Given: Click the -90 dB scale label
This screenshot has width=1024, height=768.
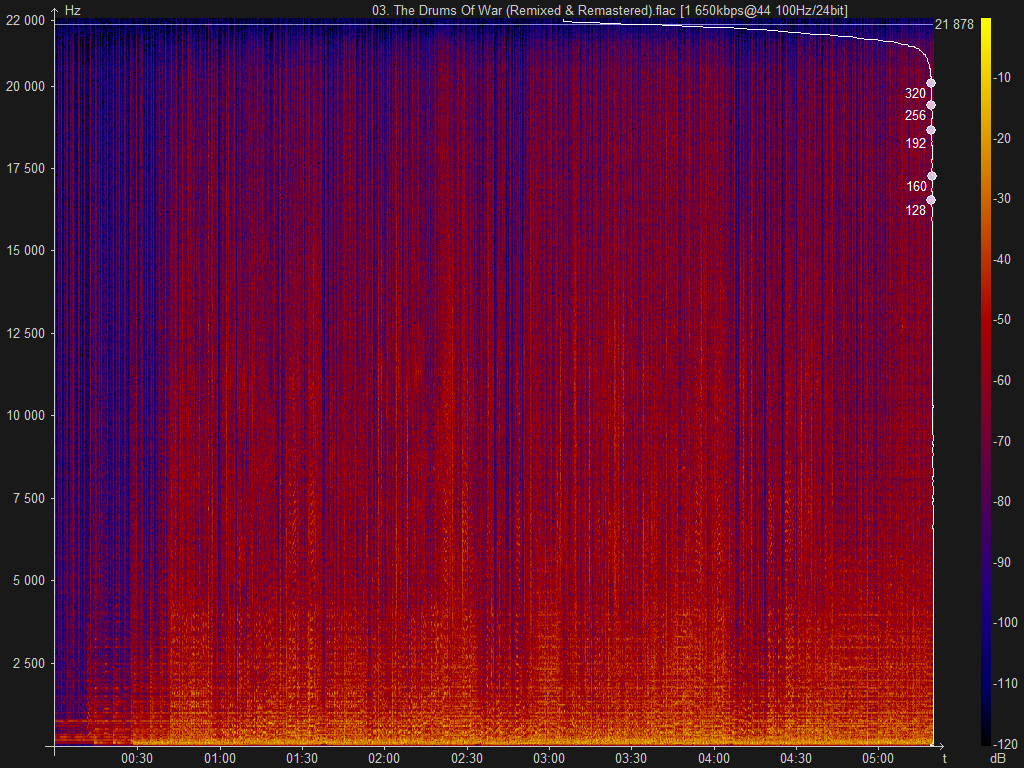Looking at the screenshot, I should coord(1002,562).
